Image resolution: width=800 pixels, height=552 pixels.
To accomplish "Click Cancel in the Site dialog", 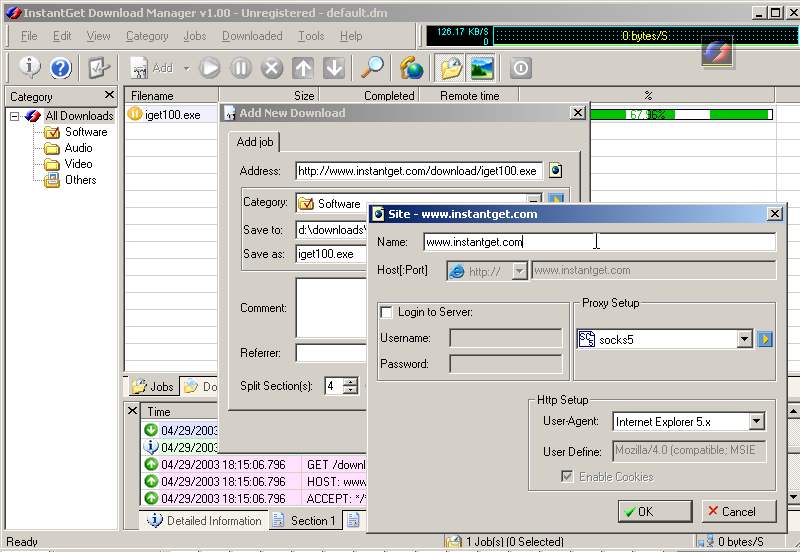I will coord(739,511).
